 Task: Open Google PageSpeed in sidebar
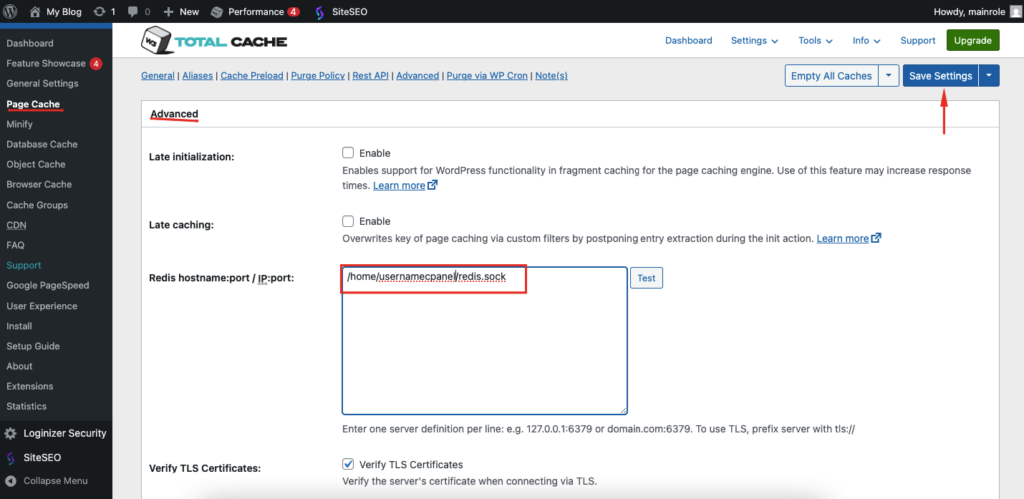point(48,285)
